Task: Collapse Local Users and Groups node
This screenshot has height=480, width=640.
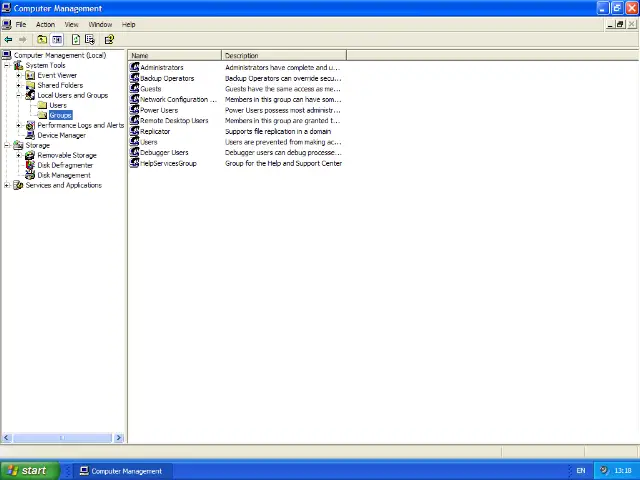Action: (x=18, y=95)
